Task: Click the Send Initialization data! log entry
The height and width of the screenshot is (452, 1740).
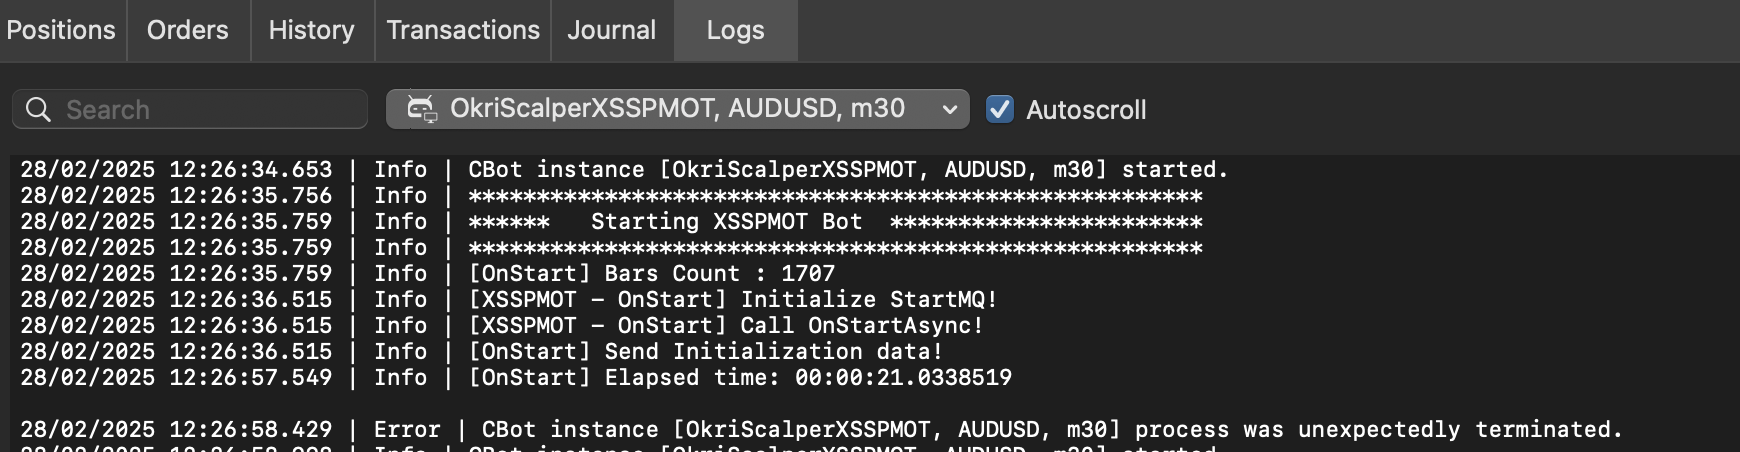Action: tap(482, 352)
